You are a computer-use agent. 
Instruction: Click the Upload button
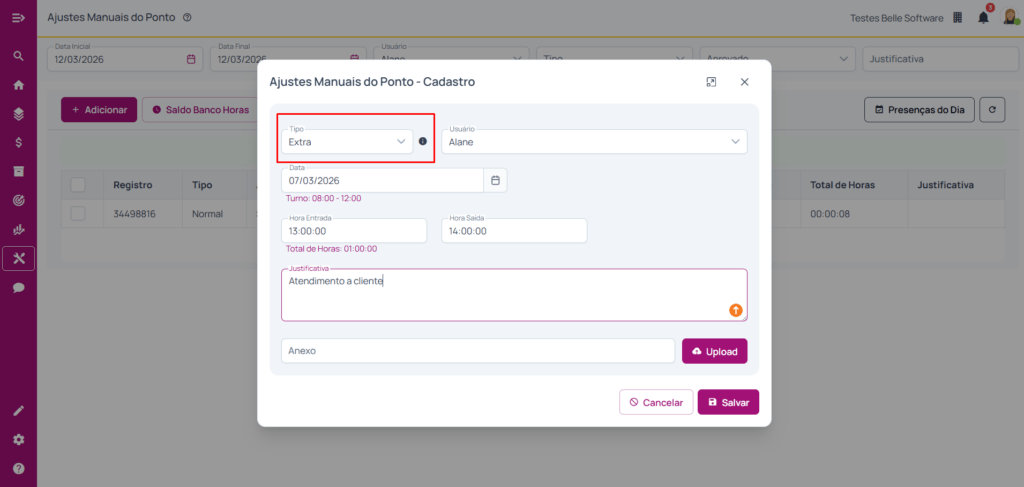714,351
